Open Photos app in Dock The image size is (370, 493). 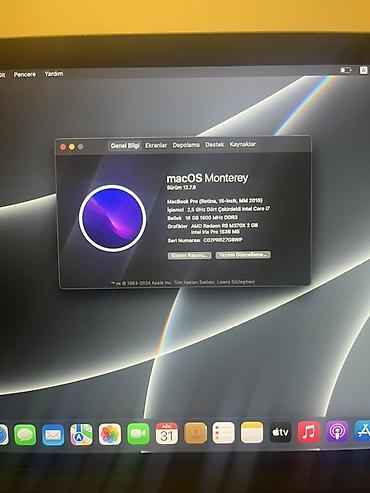[x=110, y=434]
